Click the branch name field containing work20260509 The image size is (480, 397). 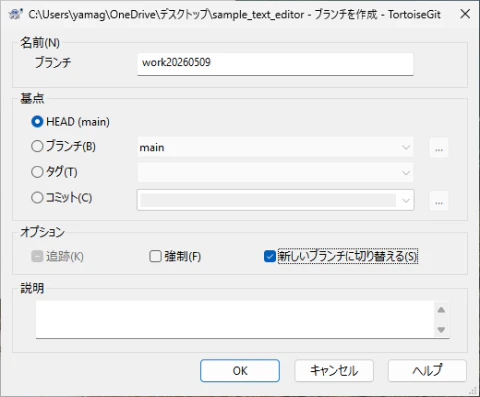pyautogui.click(x=275, y=64)
